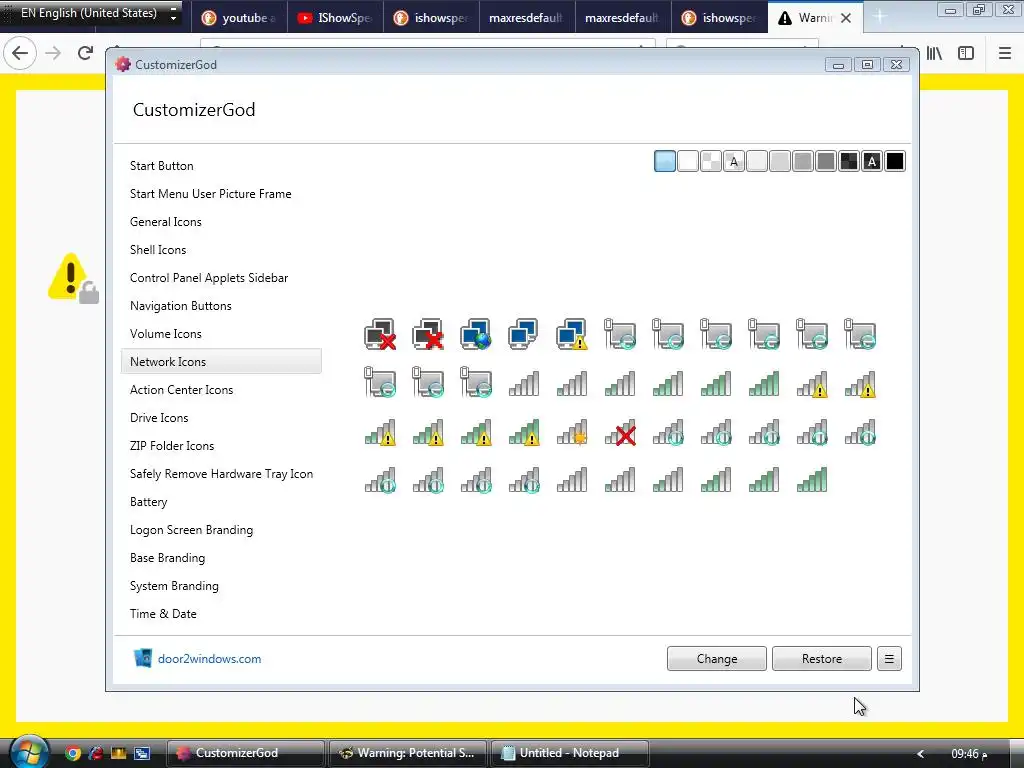Open the Windows Start orb

(29, 752)
